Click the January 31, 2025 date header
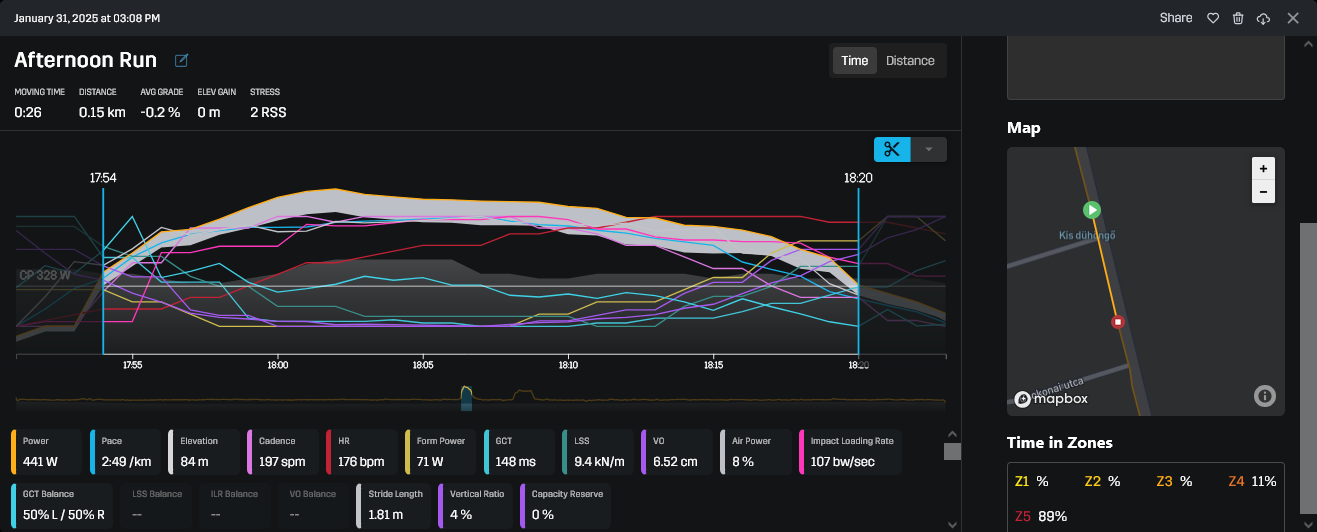 [x=87, y=18]
